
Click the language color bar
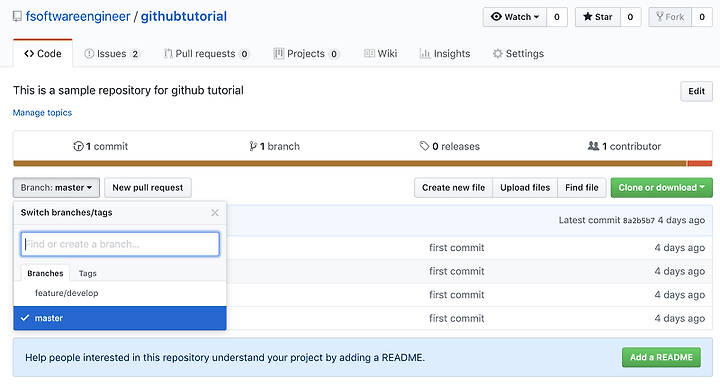point(363,163)
